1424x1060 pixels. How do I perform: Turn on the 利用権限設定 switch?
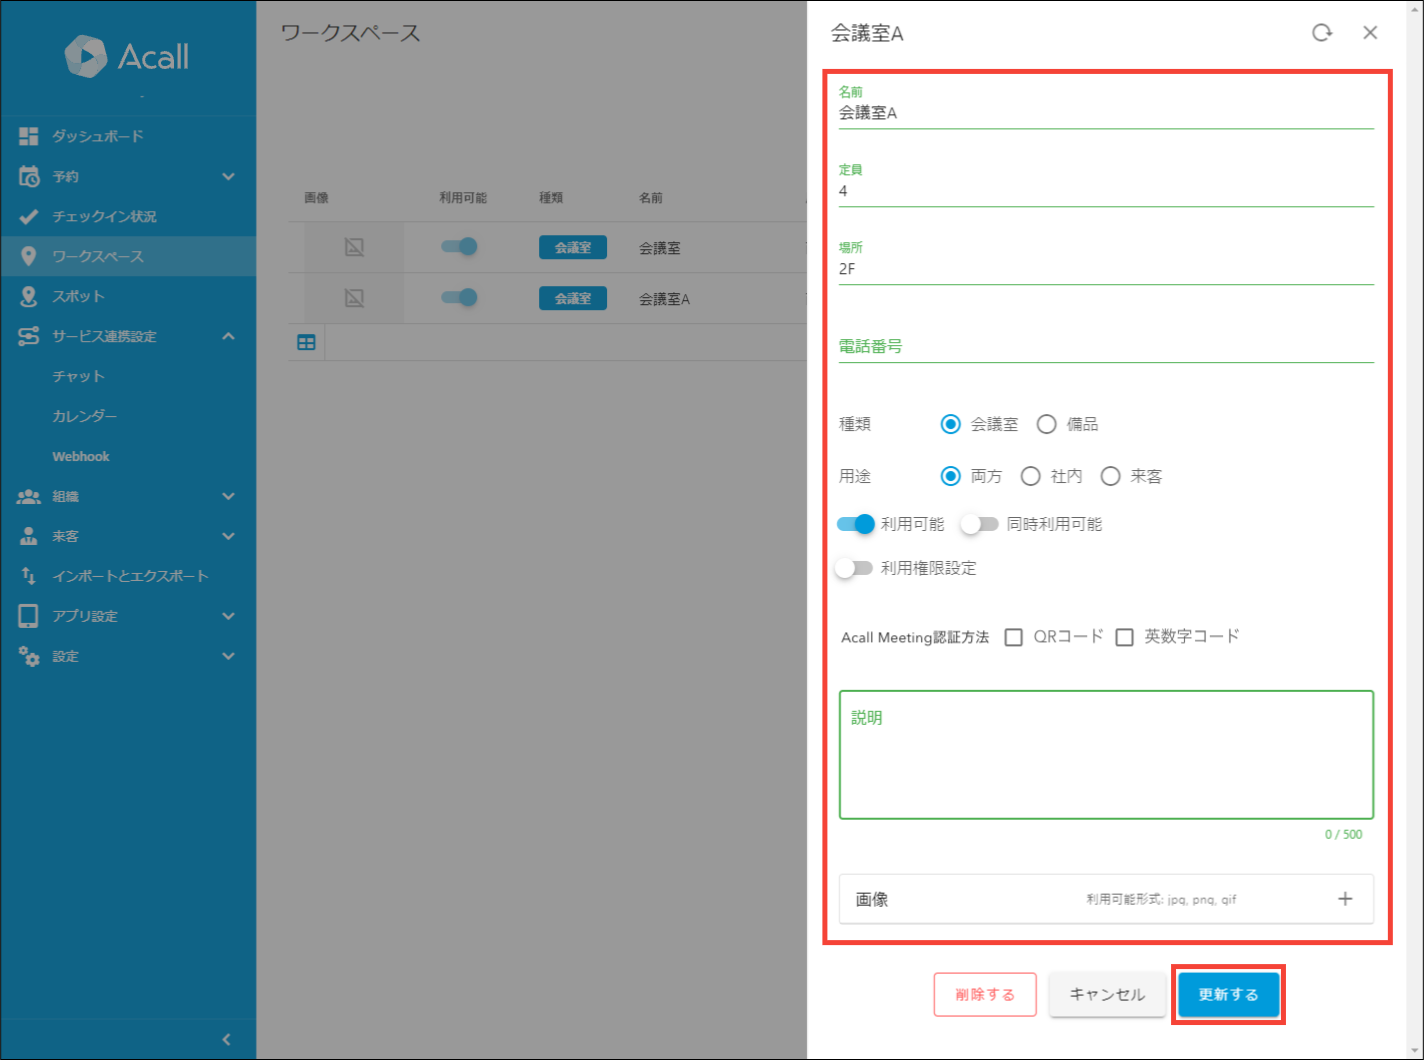(855, 568)
